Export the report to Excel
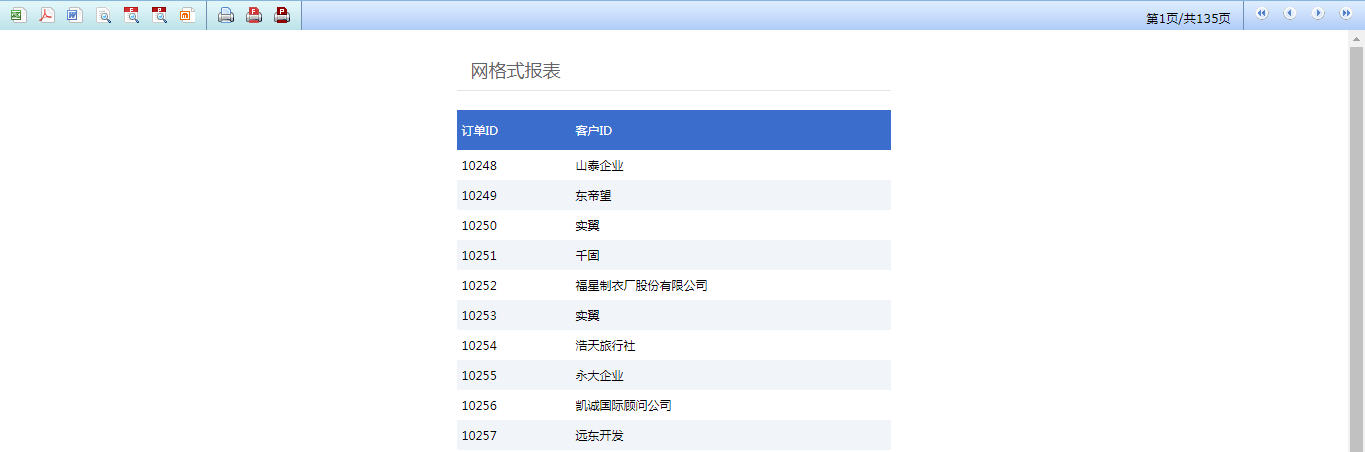The height and width of the screenshot is (452, 1365). 19,15
